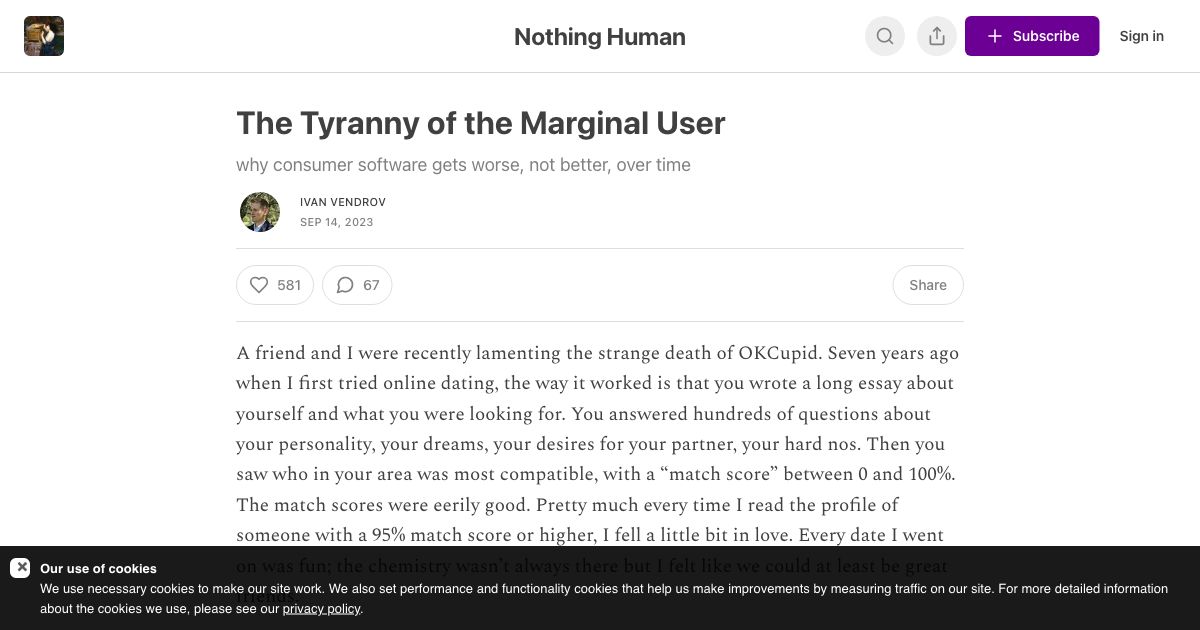Click the Nothing Human site title

click(600, 36)
